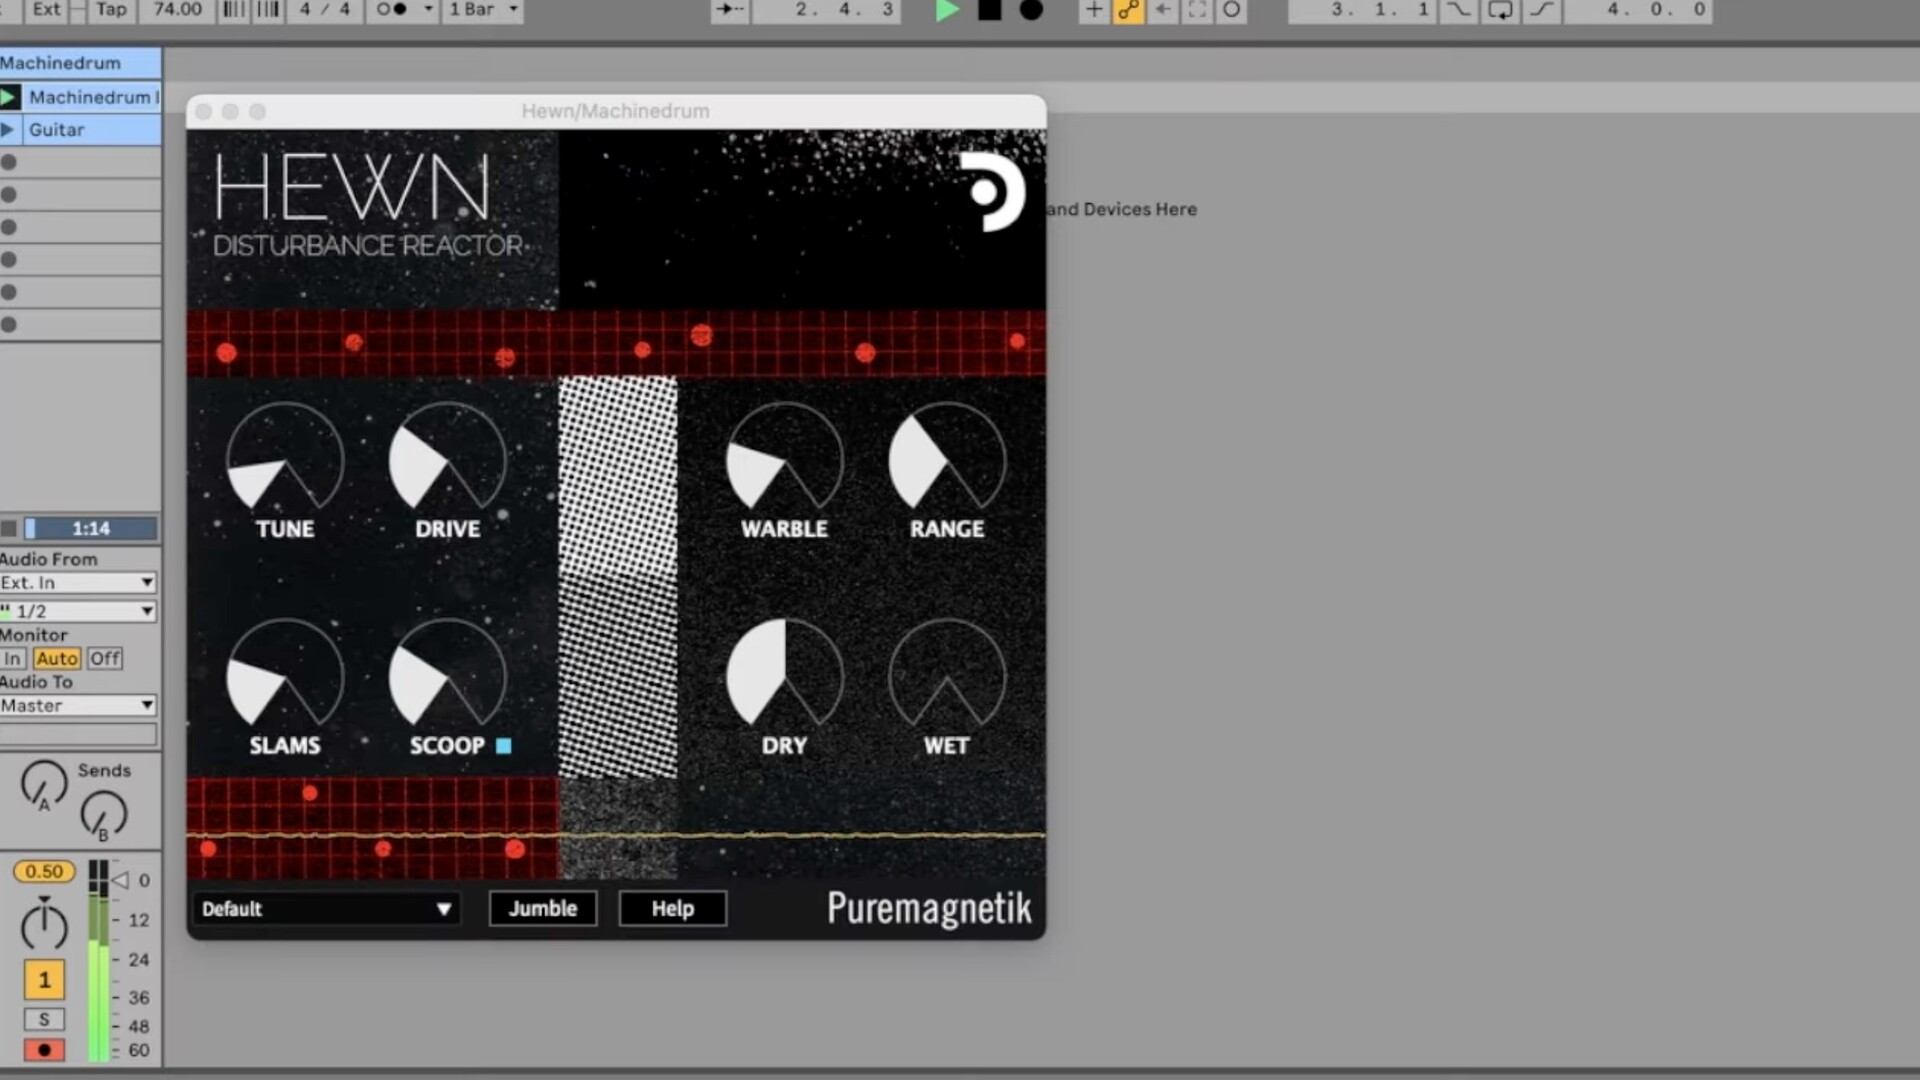
Task: Click the first empty clip slot stop dot
Action: point(9,162)
